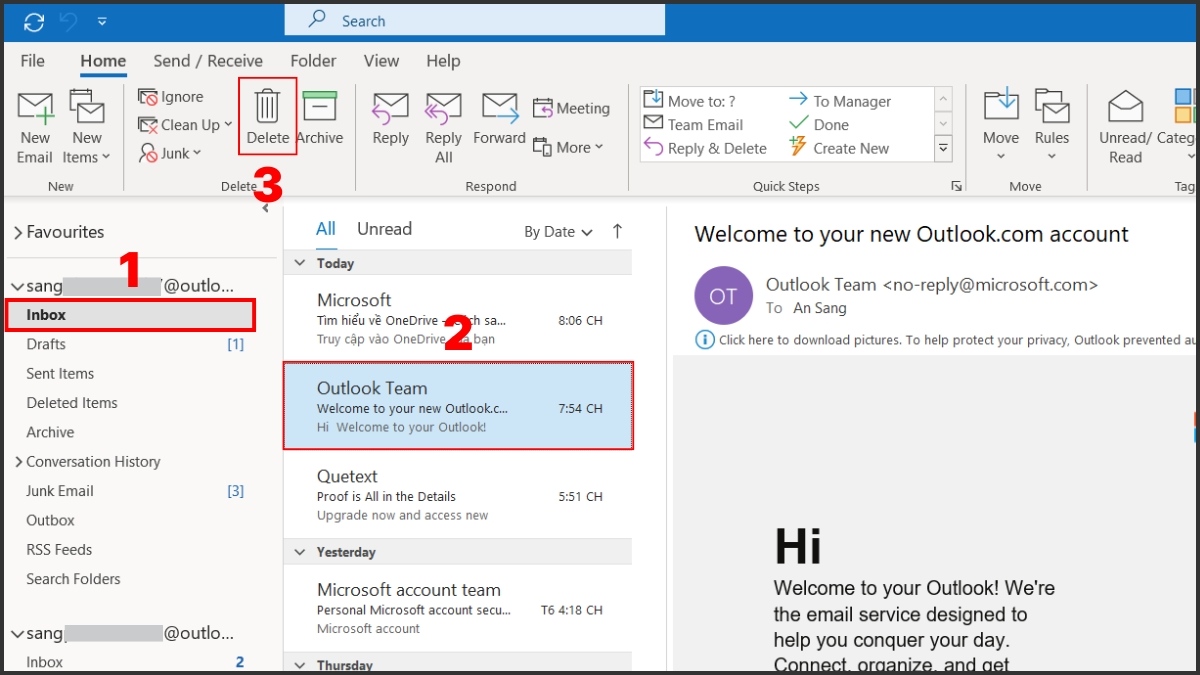The height and width of the screenshot is (675, 1200).
Task: Archive the selected message
Action: click(x=320, y=117)
